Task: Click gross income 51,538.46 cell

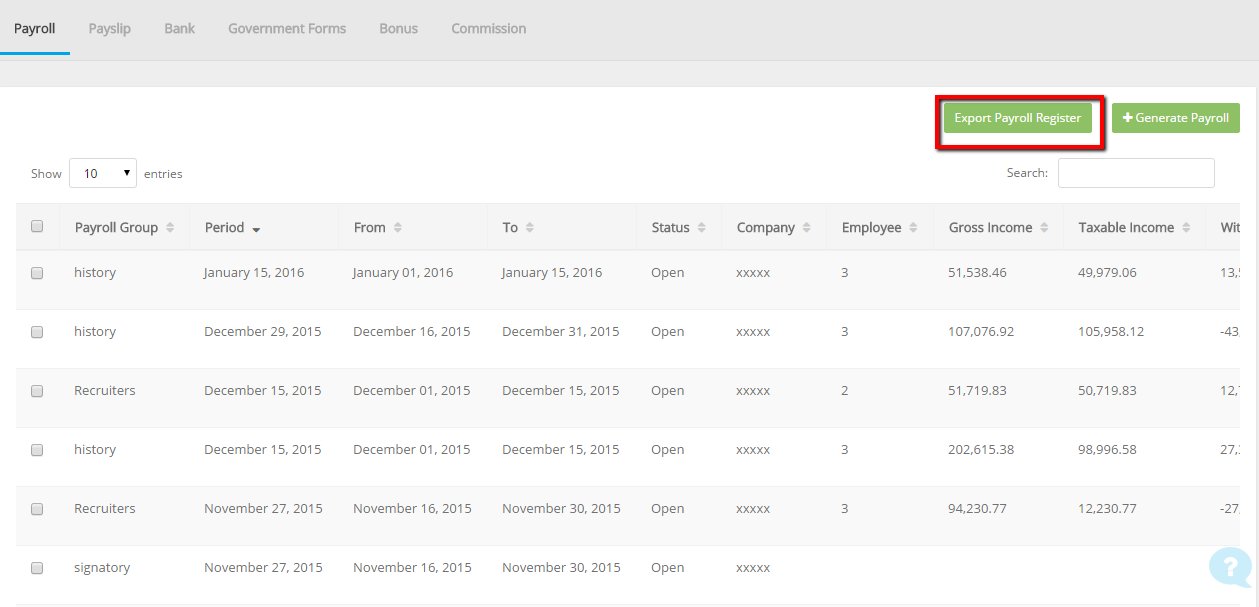Action: 979,273
